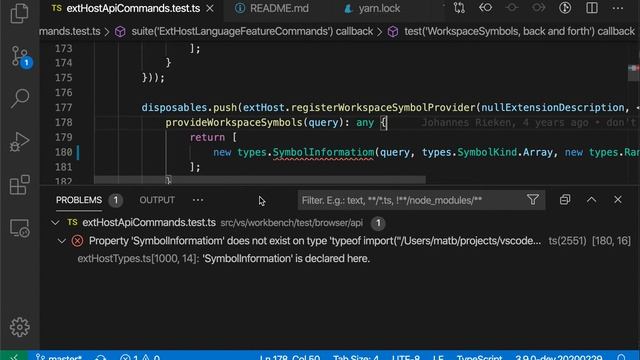Image resolution: width=640 pixels, height=360 pixels.
Task: Click breadcrumb 'mands.test.ts' file segment
Action: pos(70,31)
